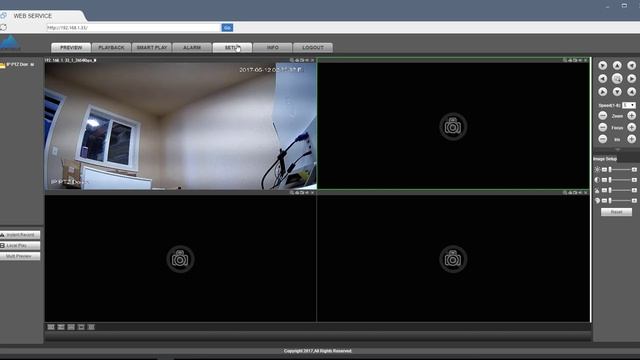640x360 pixels.
Task: Focus the URL address field
Action: [133, 28]
